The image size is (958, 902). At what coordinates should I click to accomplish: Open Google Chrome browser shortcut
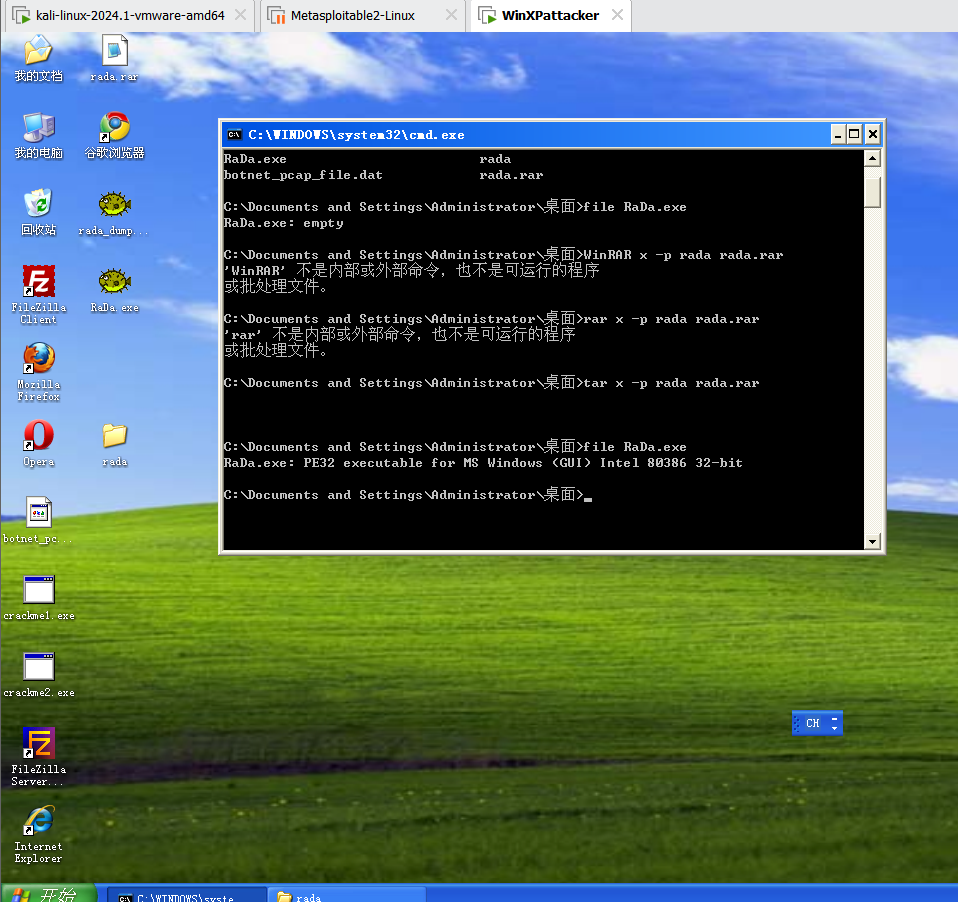[115, 128]
